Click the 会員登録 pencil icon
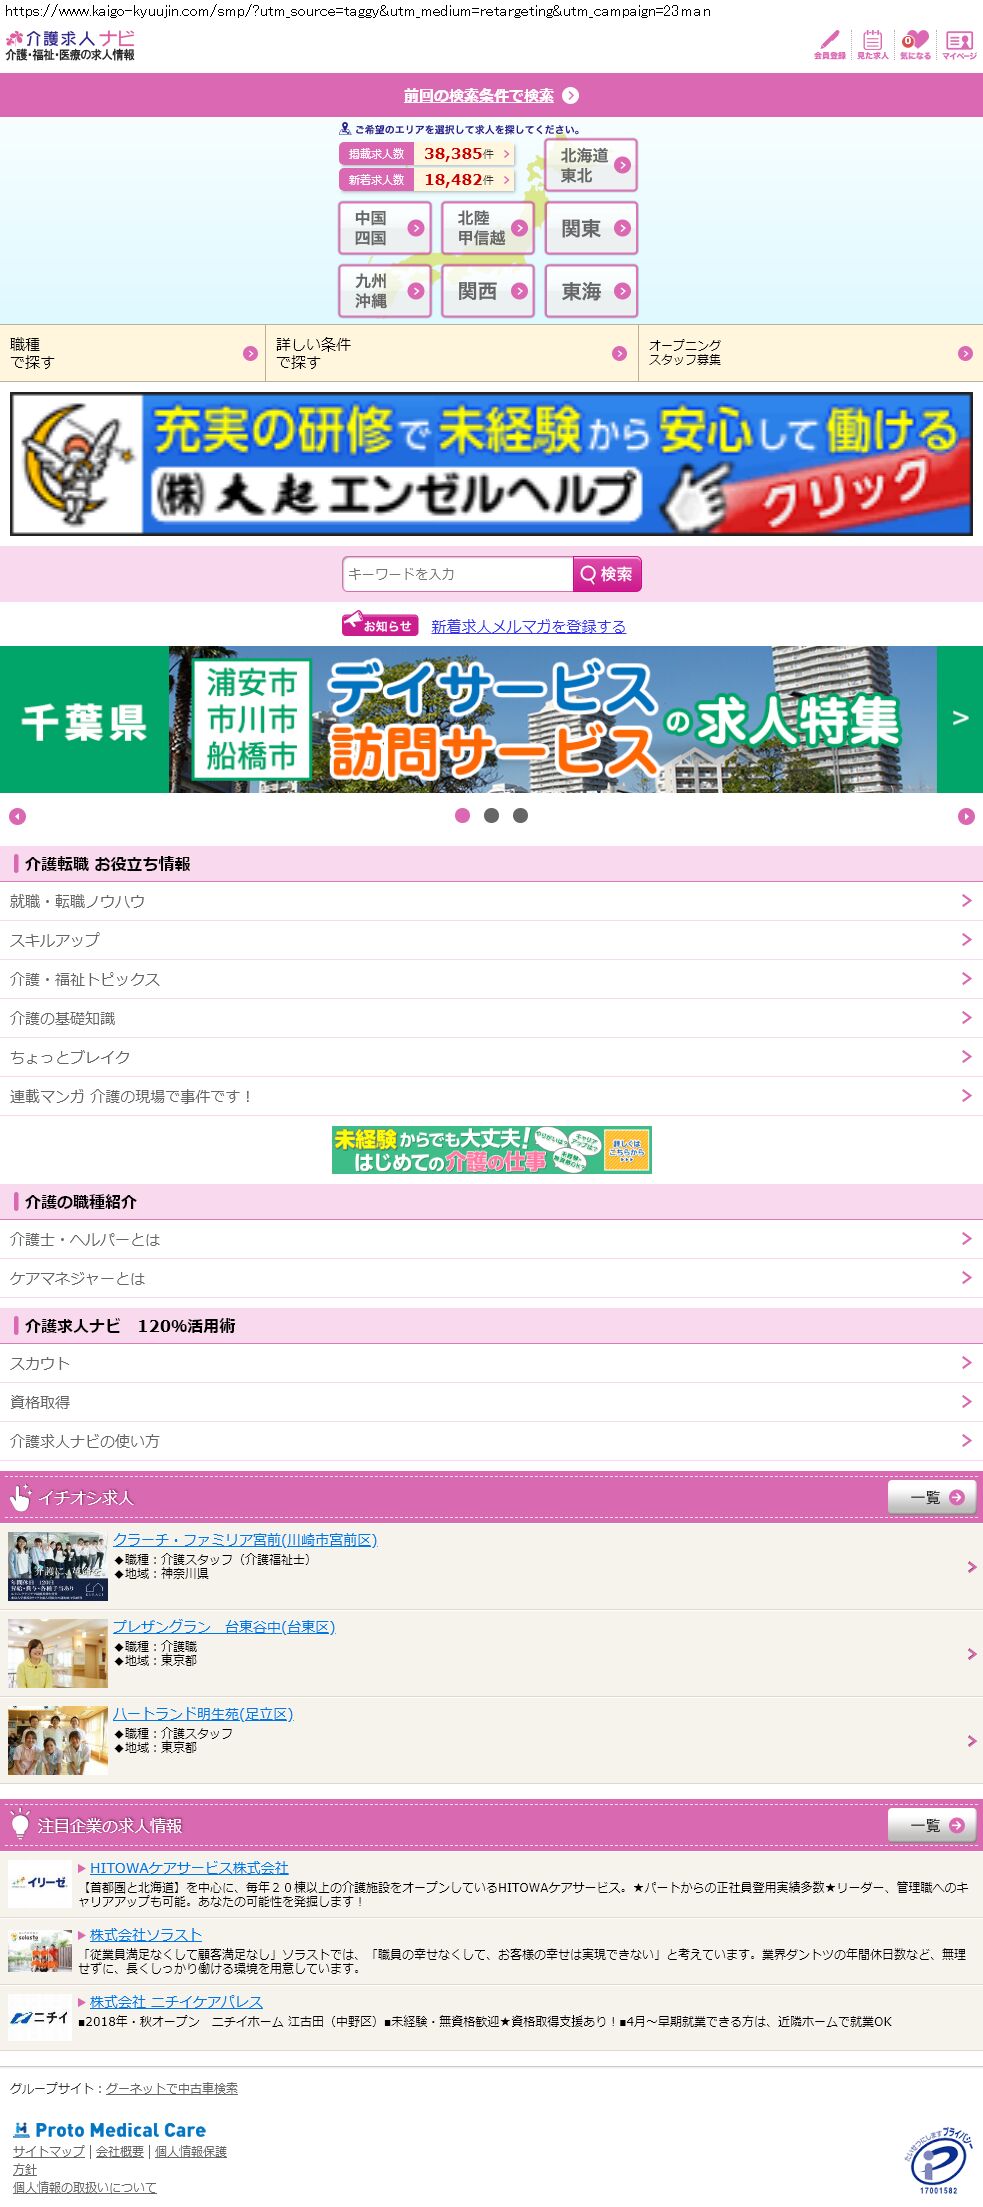This screenshot has height=2207, width=983. 829,44
